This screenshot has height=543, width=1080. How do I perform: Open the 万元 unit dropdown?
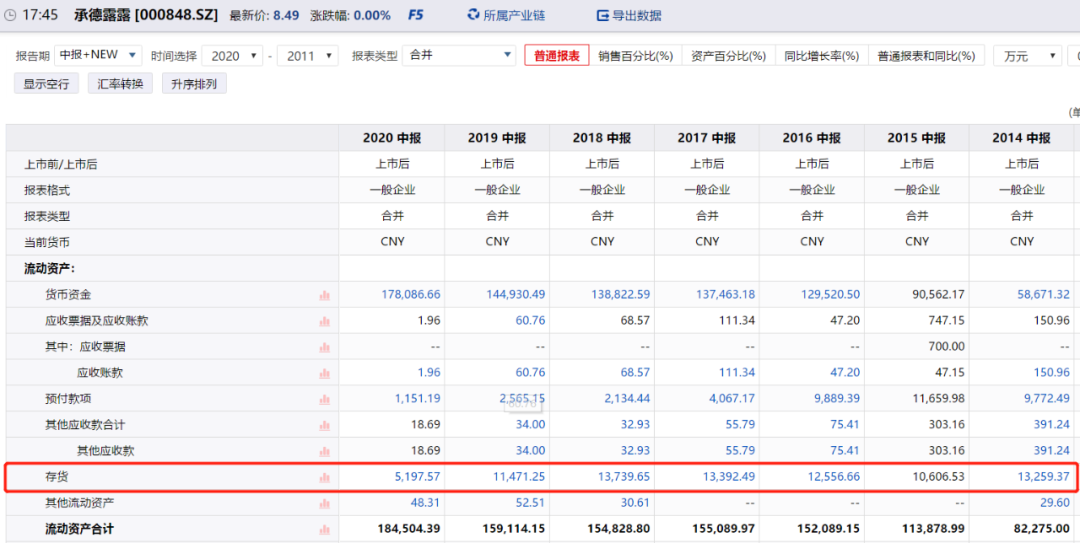(x=1029, y=56)
